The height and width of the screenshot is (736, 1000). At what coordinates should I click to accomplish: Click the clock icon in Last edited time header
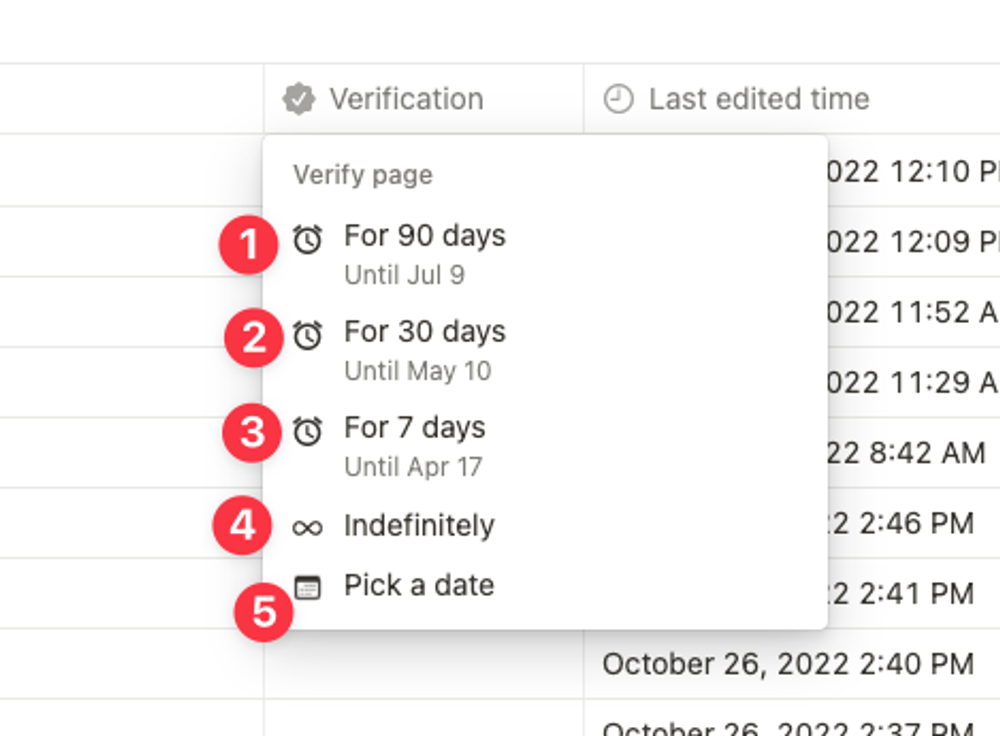pos(619,99)
